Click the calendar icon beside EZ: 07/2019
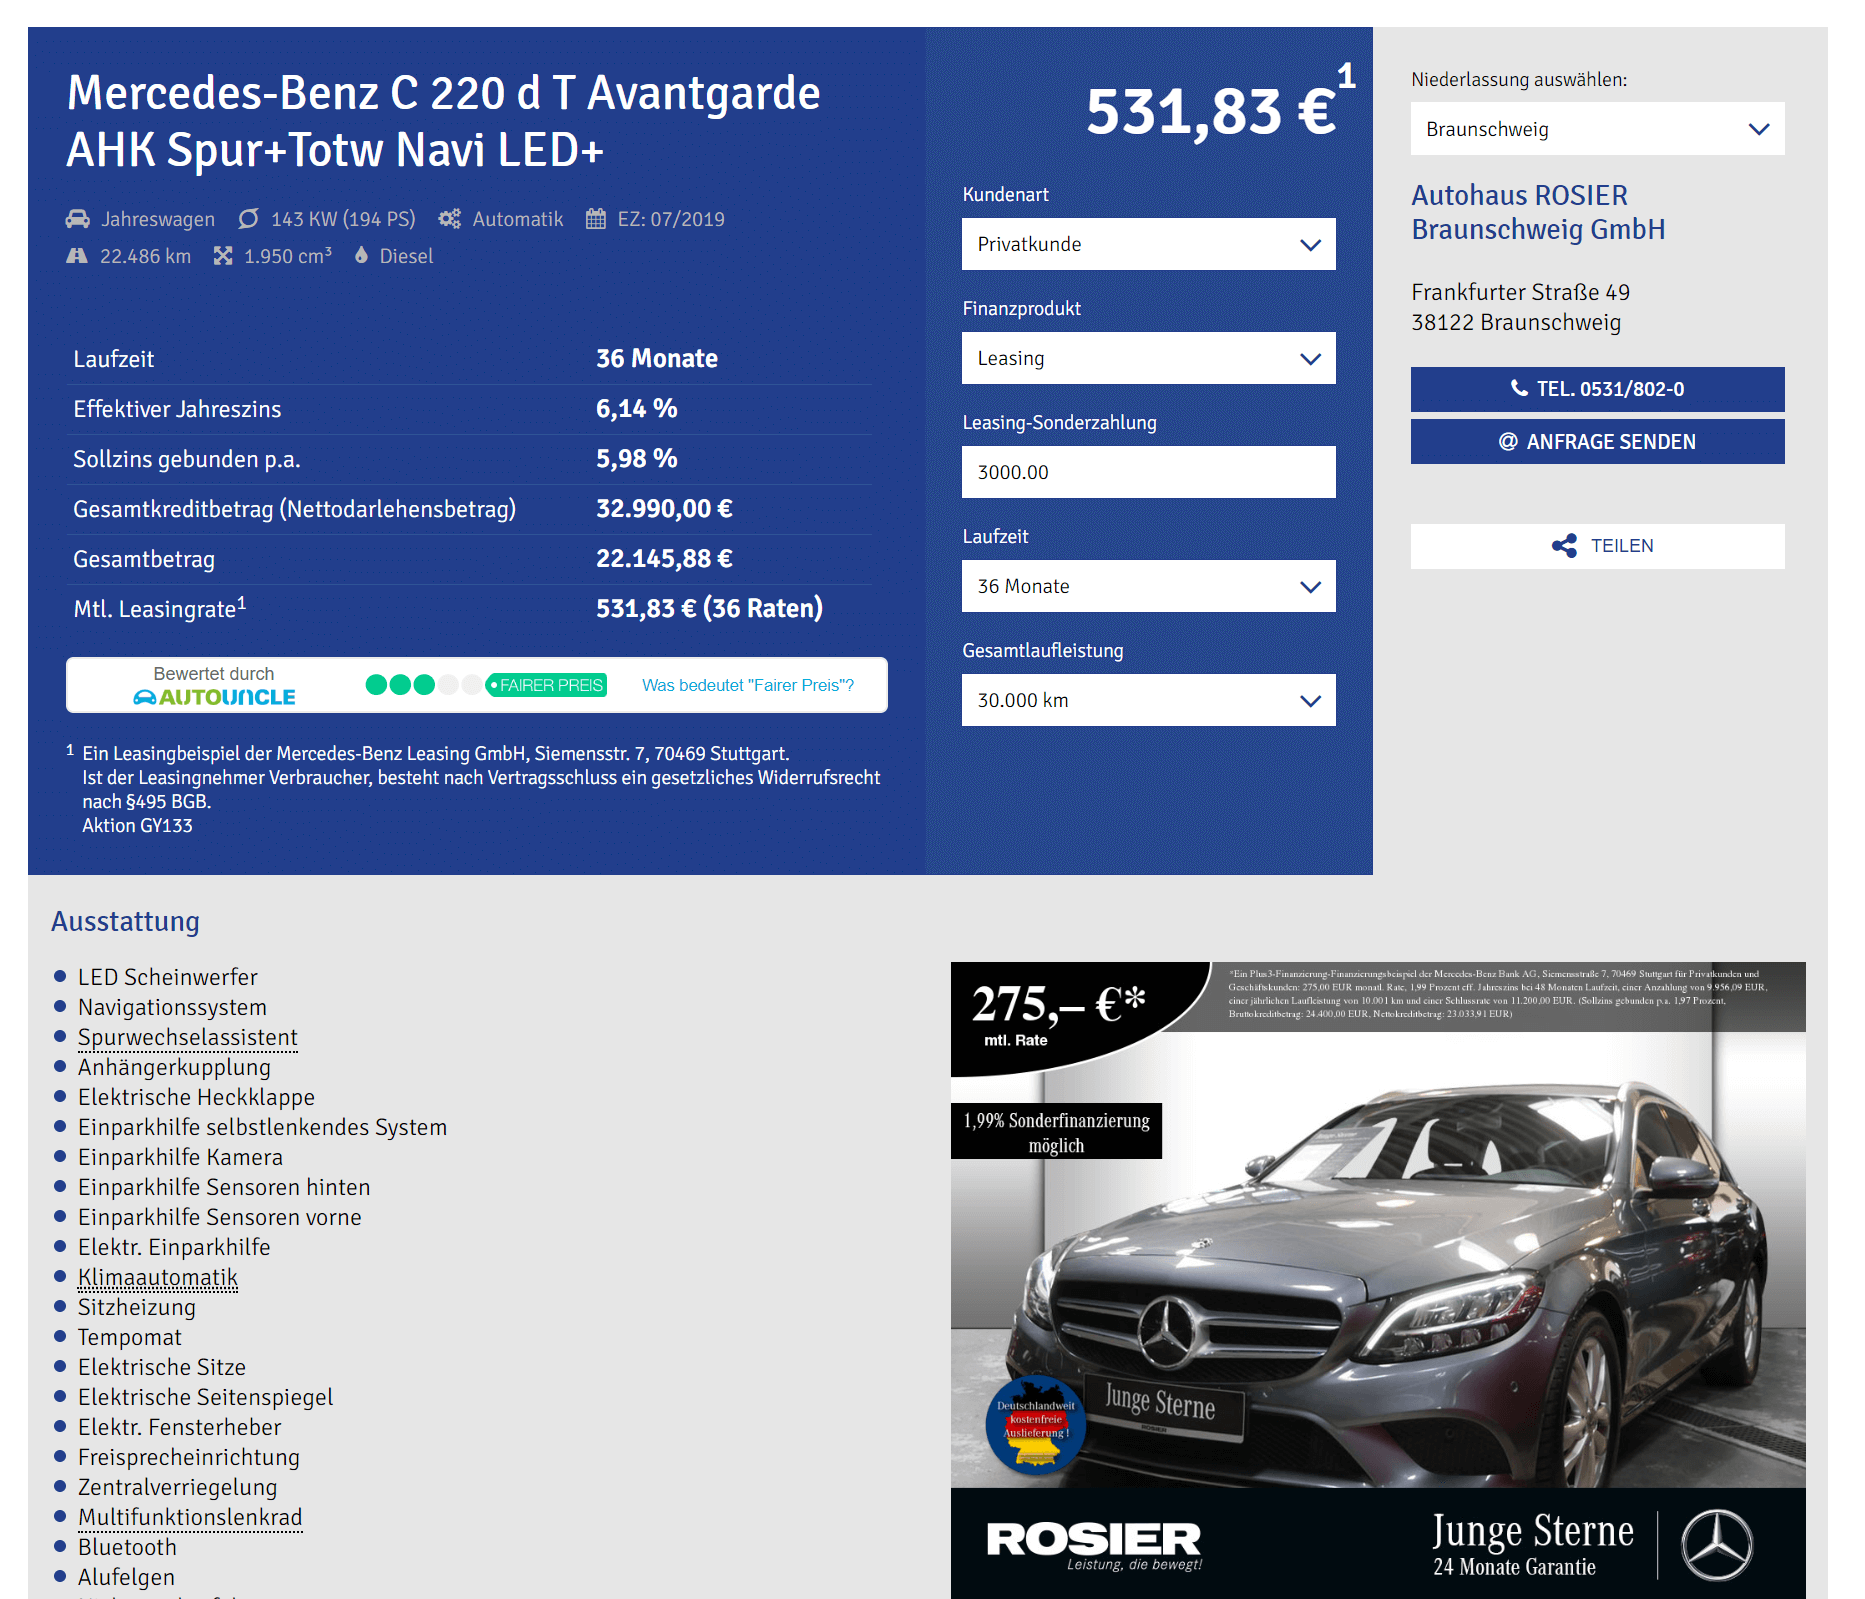Image resolution: width=1865 pixels, height=1599 pixels. [x=596, y=219]
